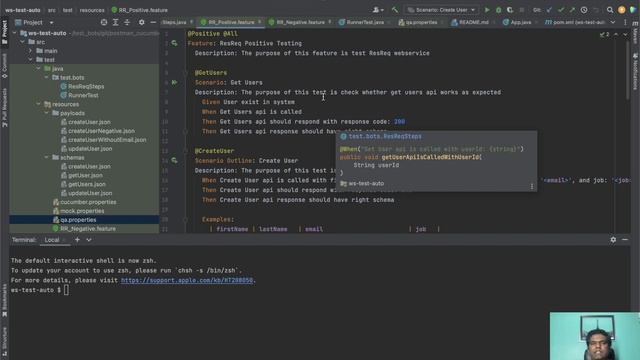The width and height of the screenshot is (640, 360).
Task: Collapse the test folder
Action: pos(31,60)
